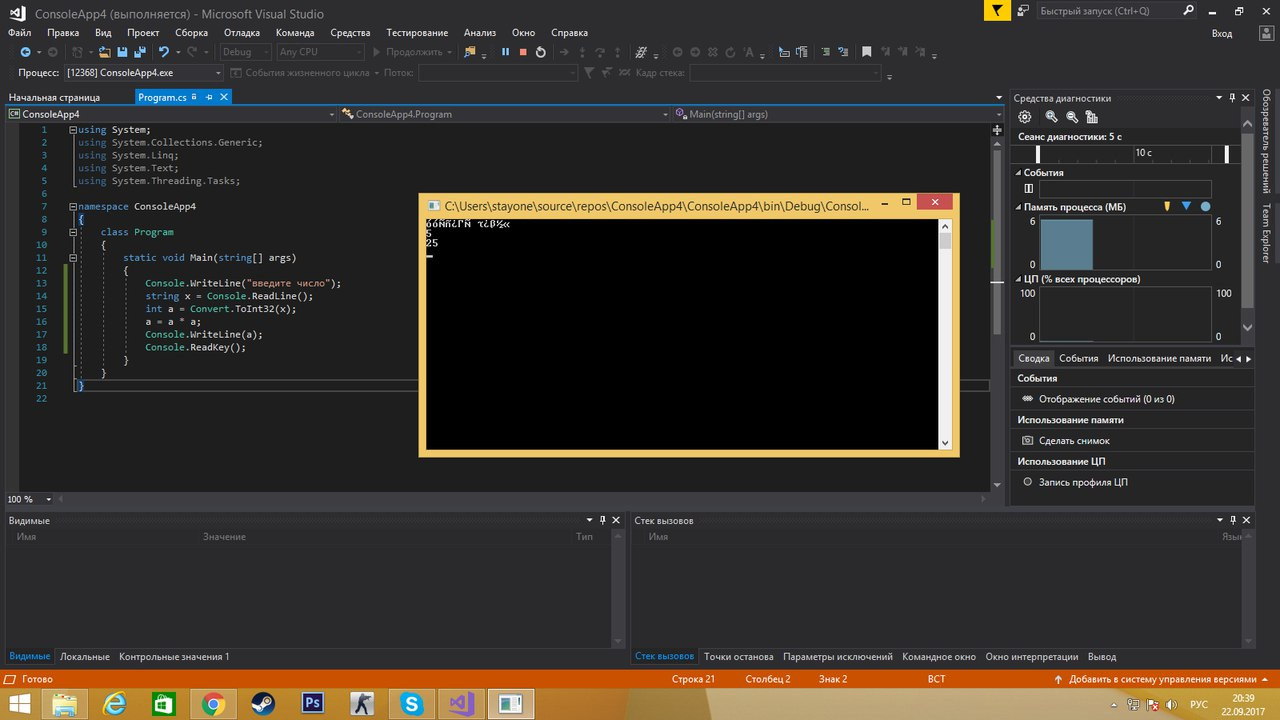The image size is (1280, 720).
Task: Open the Any CPU platform dropdown
Action: click(320, 52)
